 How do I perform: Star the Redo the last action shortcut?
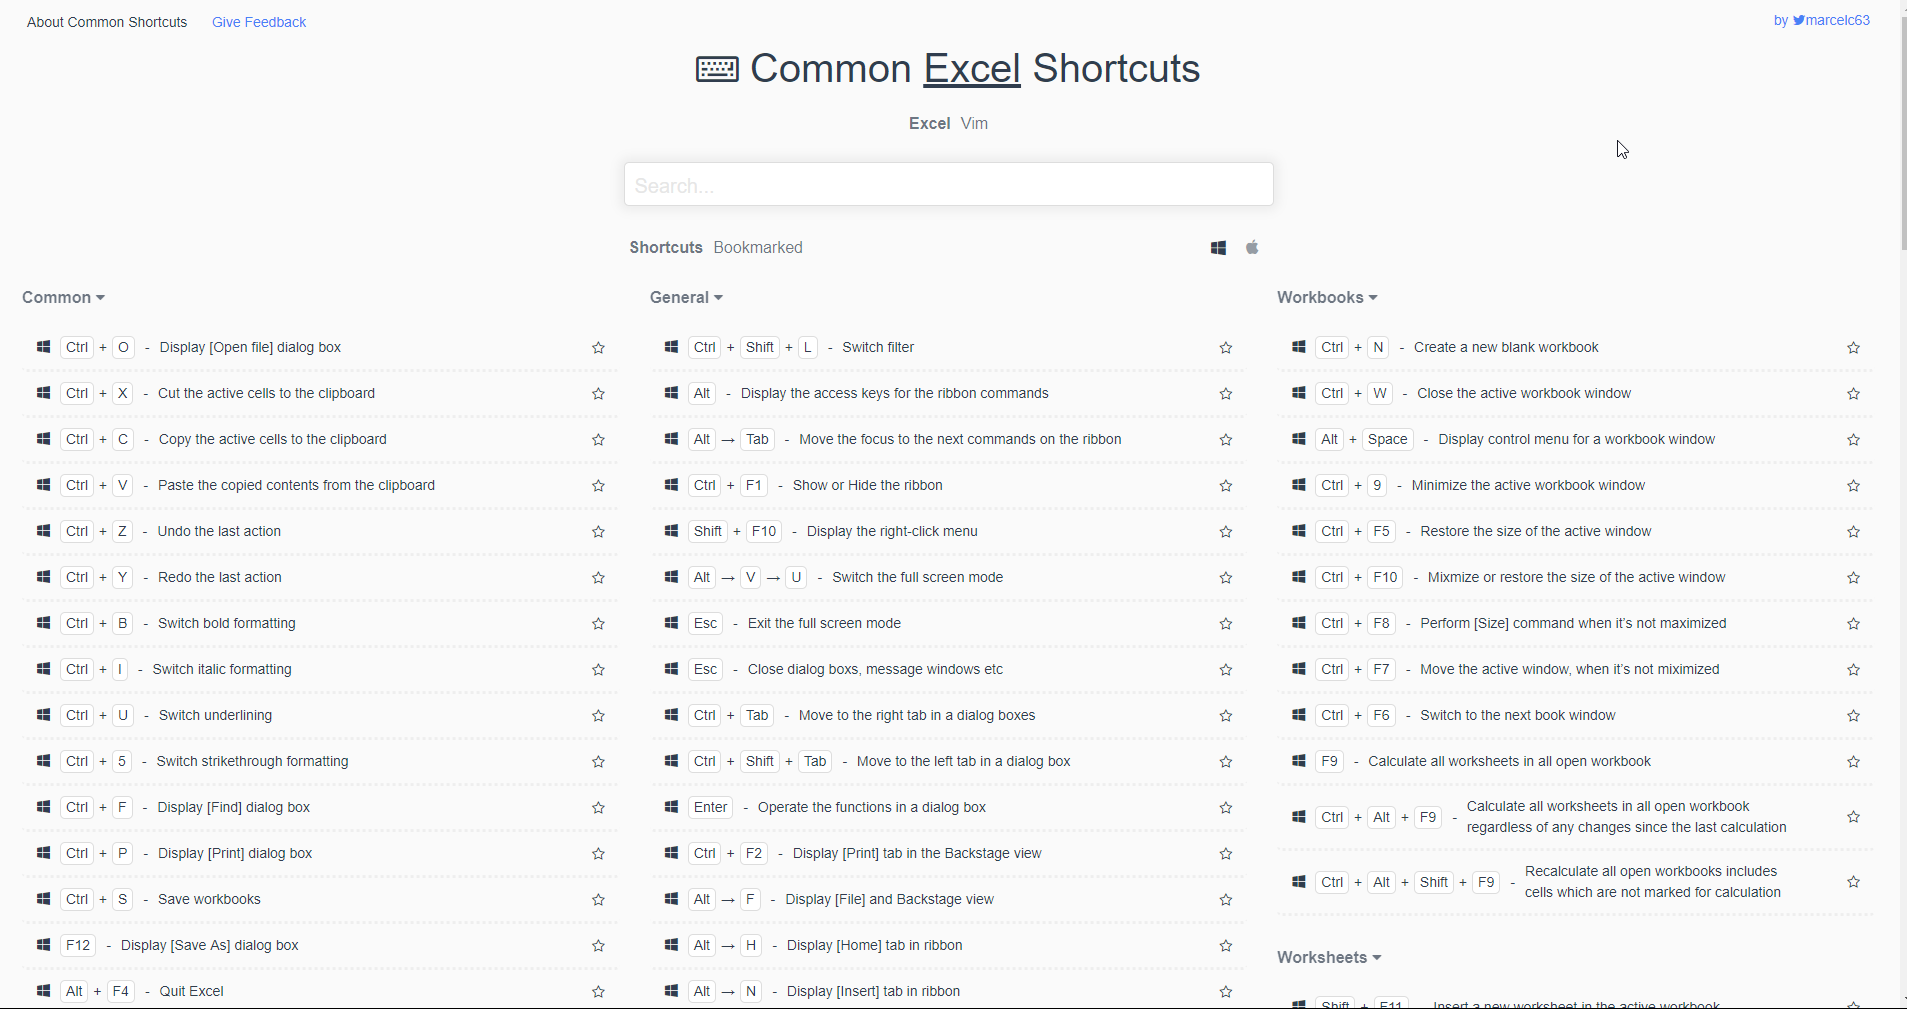pyautogui.click(x=598, y=578)
